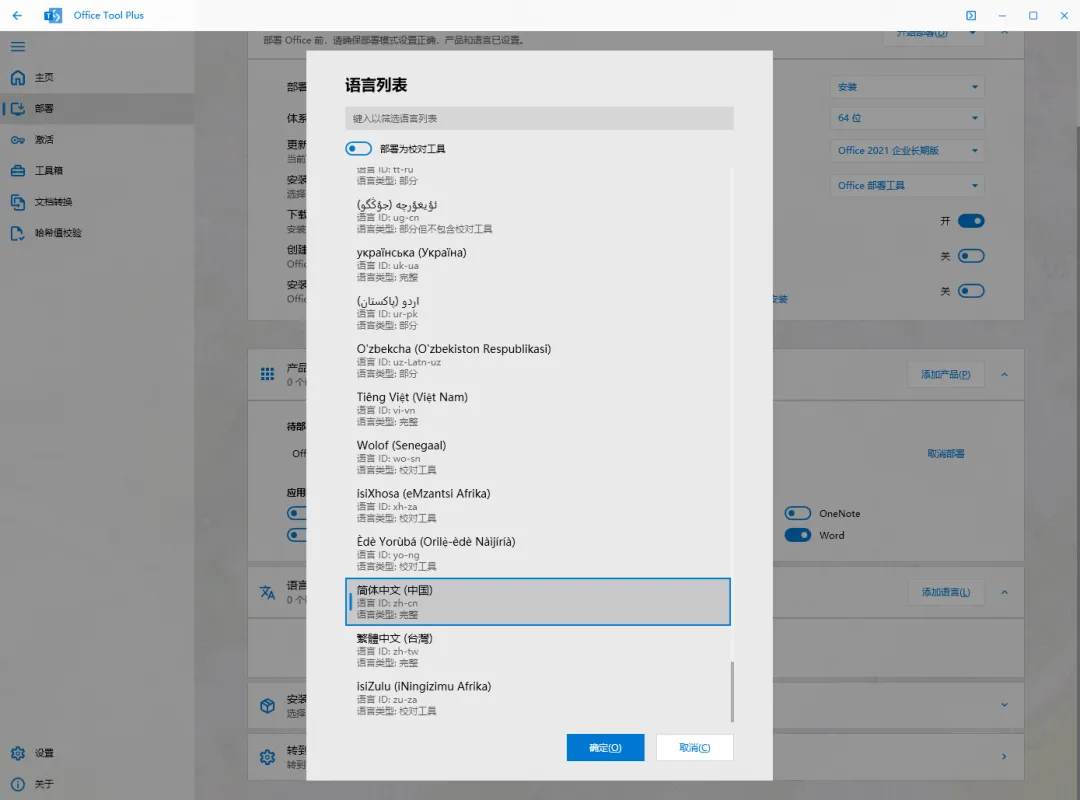
Task: Open 设置 settings in sidebar
Action: click(97, 752)
